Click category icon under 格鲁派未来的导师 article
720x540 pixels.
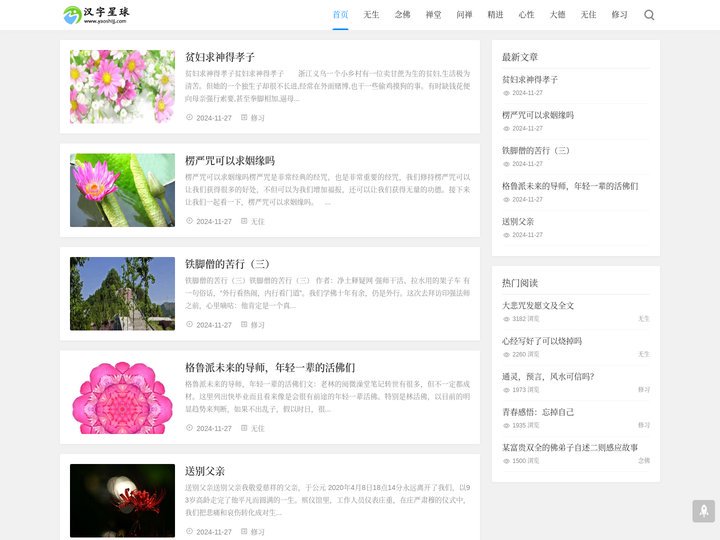click(244, 428)
